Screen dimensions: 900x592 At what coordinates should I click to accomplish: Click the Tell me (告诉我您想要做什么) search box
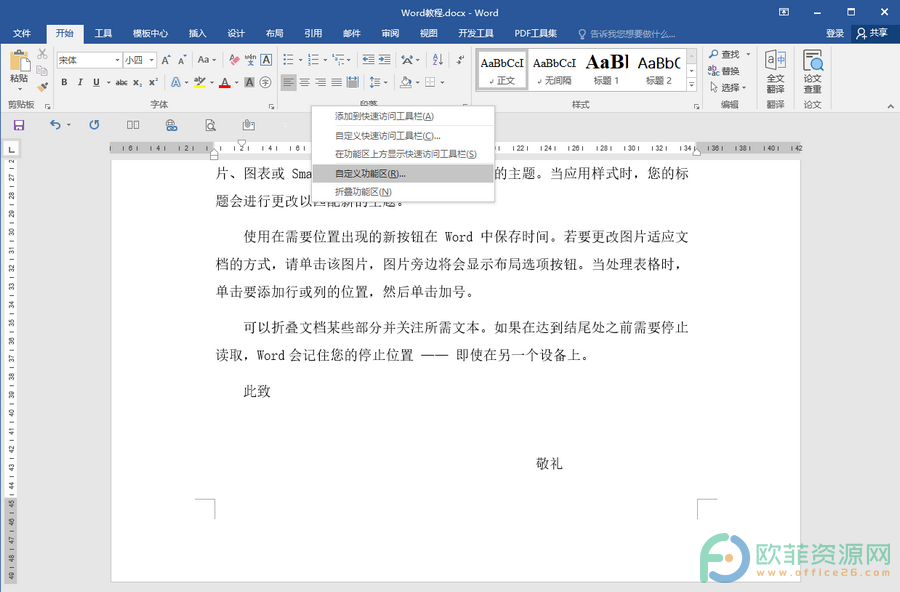[x=627, y=34]
